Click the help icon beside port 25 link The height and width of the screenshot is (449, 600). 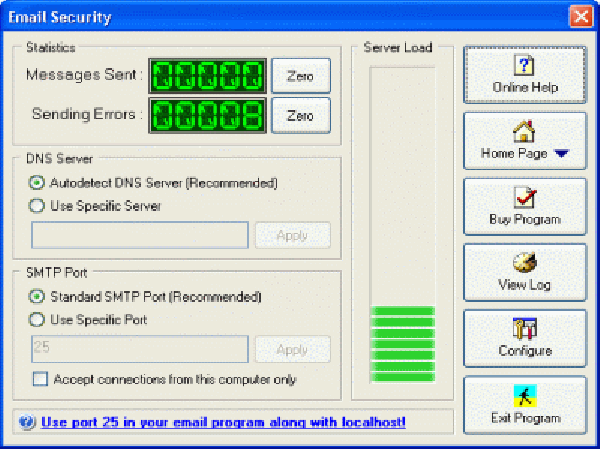tap(27, 422)
